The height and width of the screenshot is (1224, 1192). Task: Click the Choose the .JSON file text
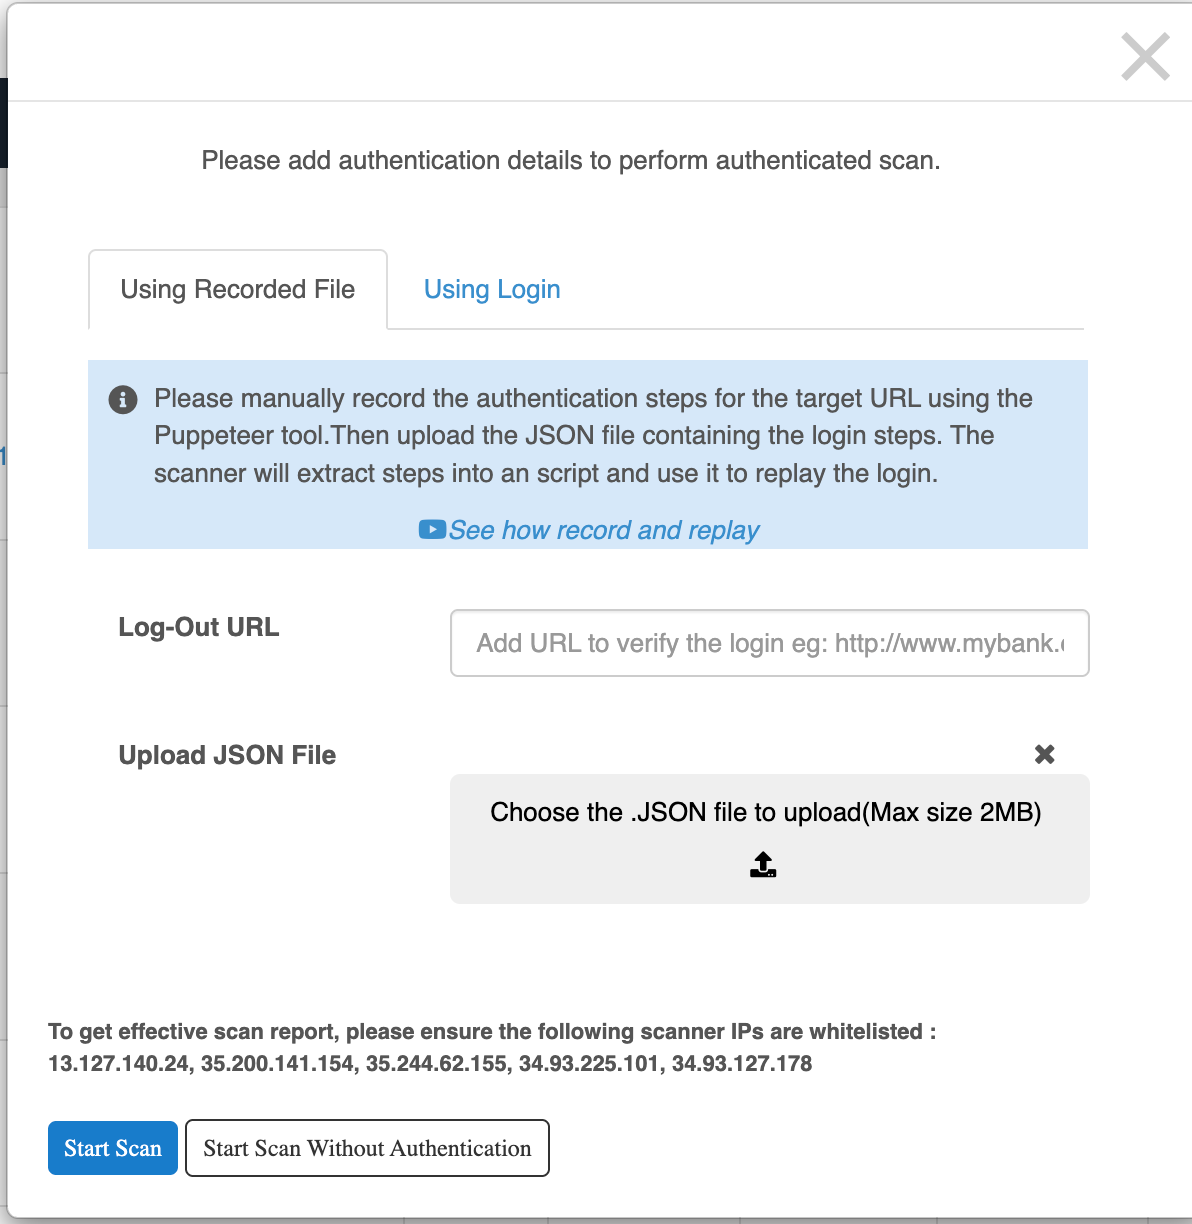pyautogui.click(x=765, y=812)
